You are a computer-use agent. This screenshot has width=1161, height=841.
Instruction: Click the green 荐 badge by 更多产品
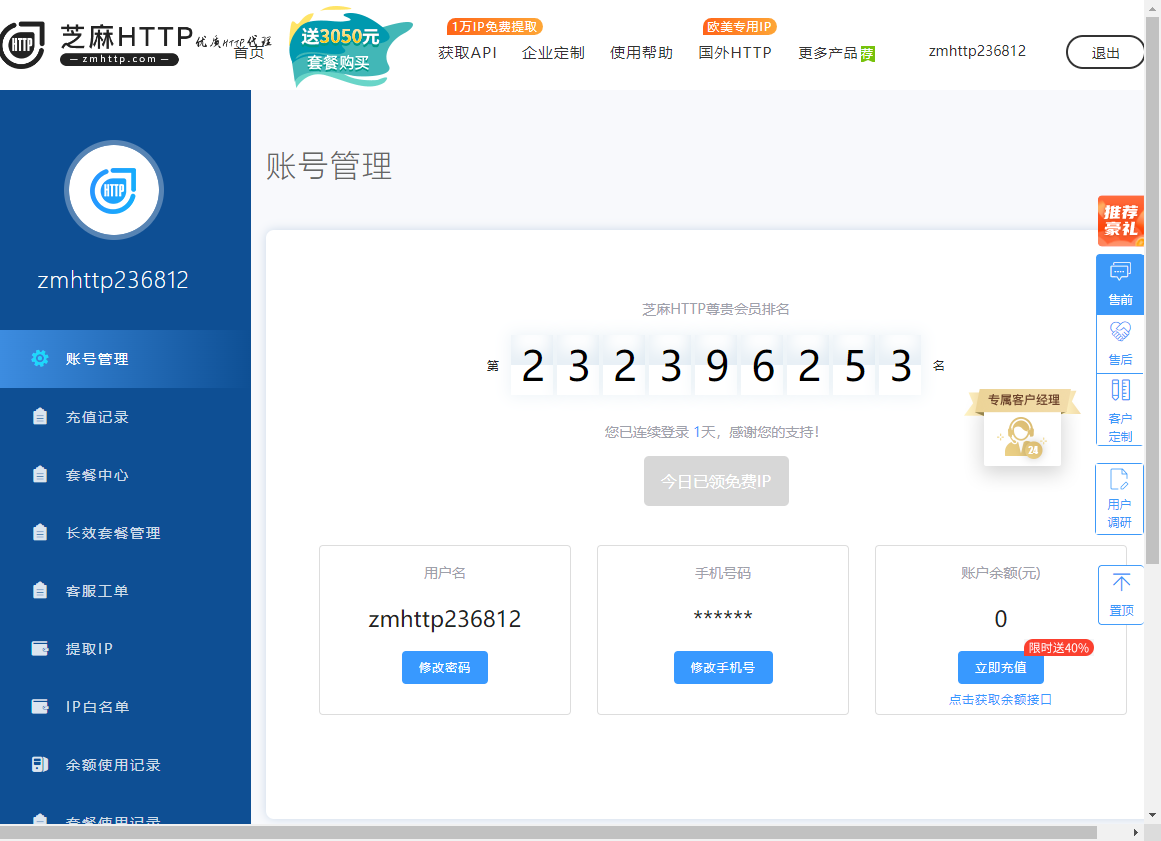(868, 54)
